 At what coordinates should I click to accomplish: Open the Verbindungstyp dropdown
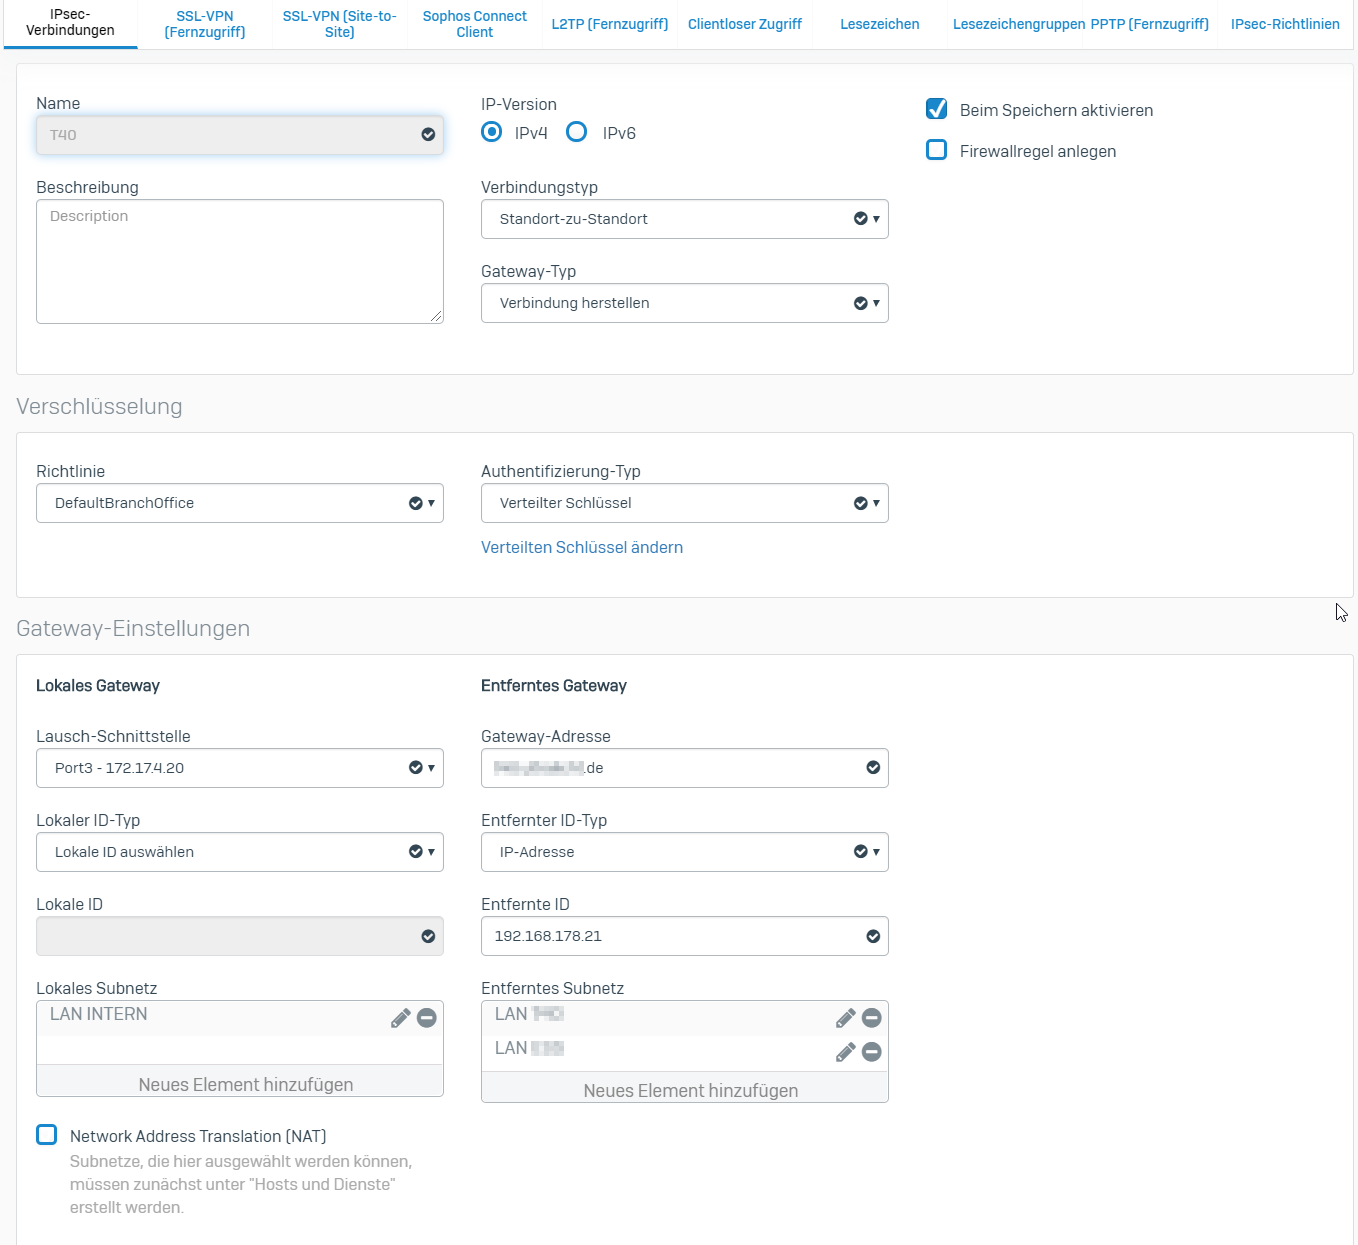(x=684, y=219)
